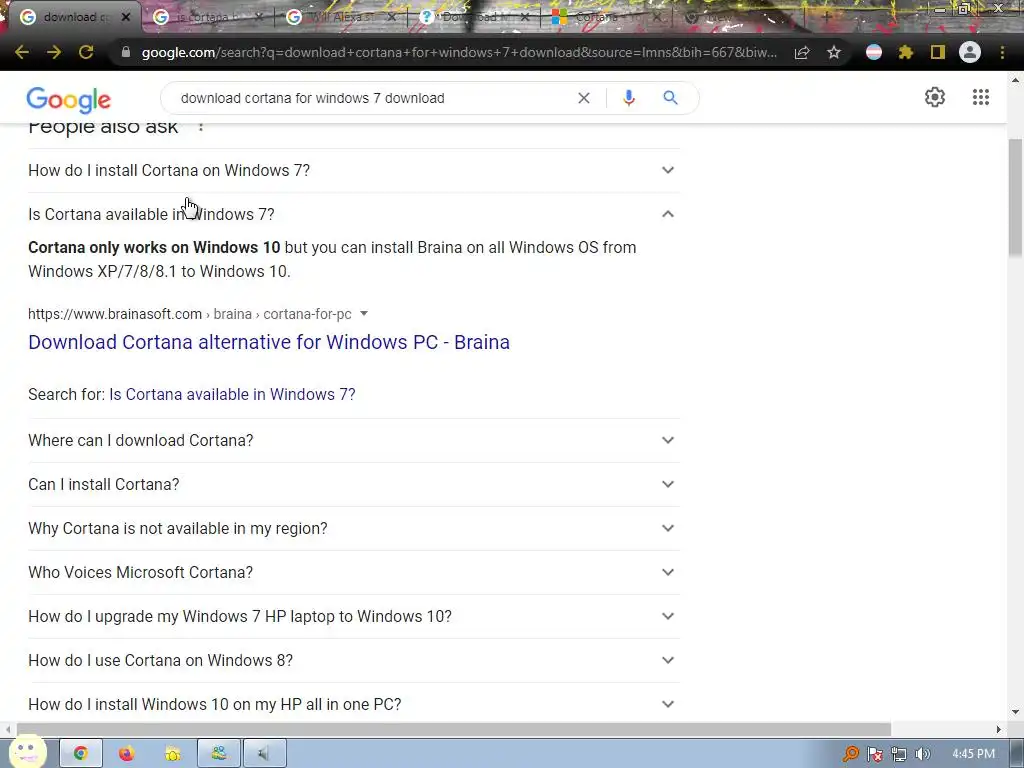Screen dimensions: 1024x768
Task: Open the Extensions puzzle piece menu
Action: tap(906, 52)
